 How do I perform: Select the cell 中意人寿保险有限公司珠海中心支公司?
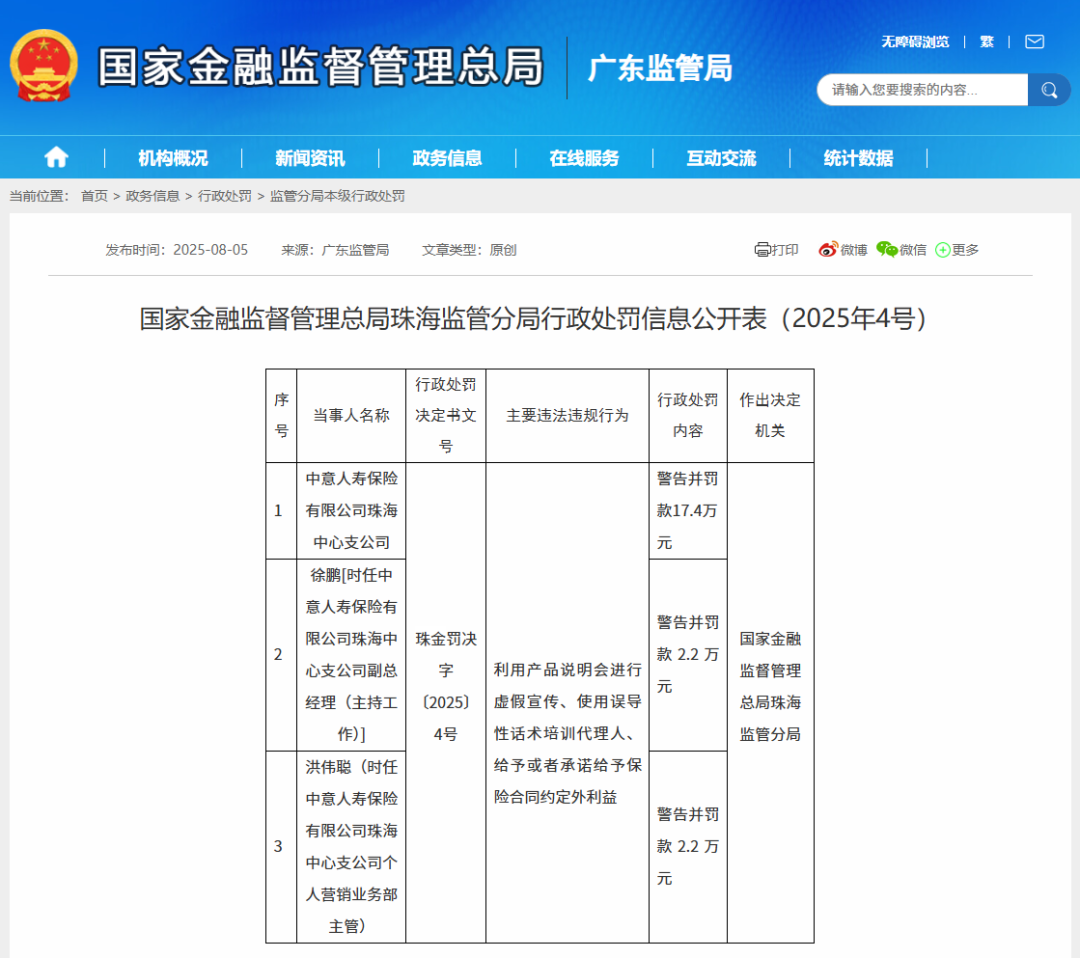(351, 510)
